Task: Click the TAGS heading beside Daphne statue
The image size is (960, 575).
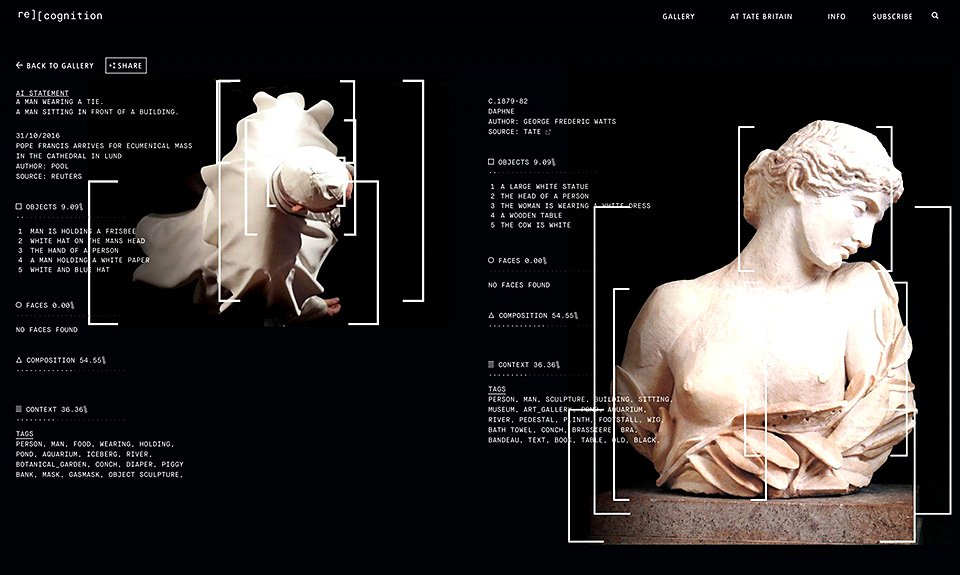Action: [x=497, y=389]
